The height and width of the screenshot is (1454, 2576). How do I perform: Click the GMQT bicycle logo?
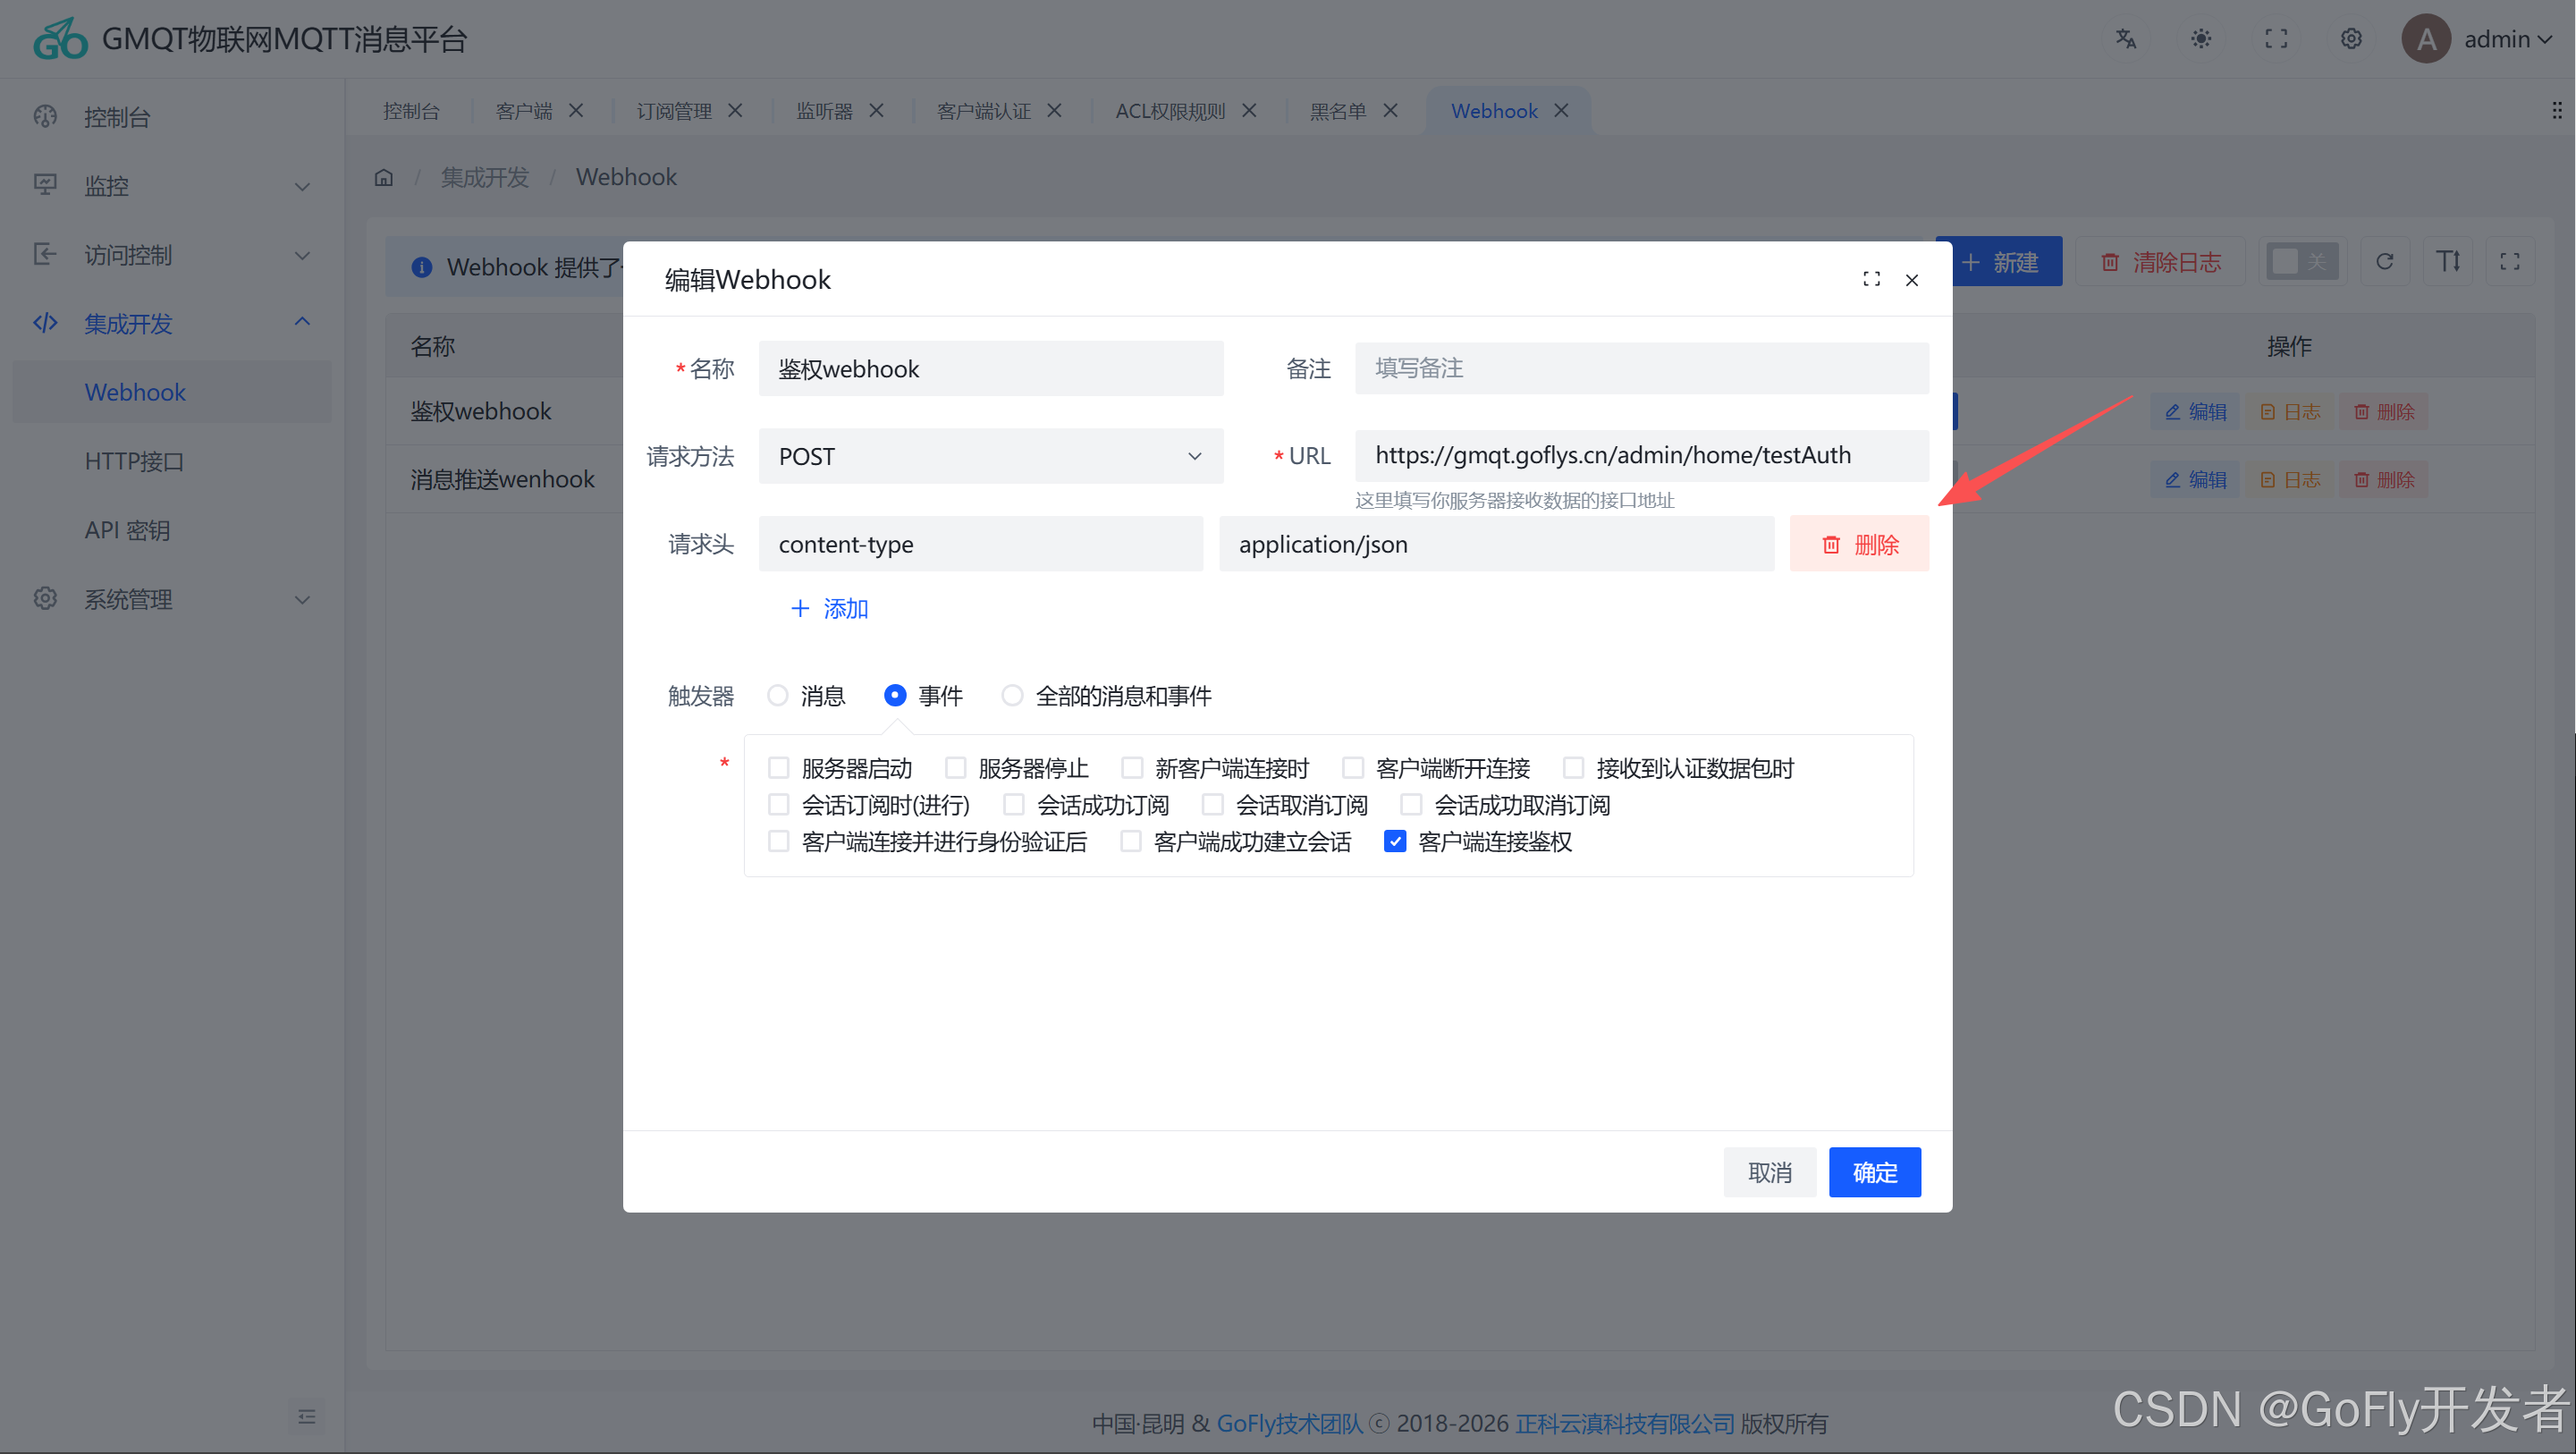coord(60,39)
